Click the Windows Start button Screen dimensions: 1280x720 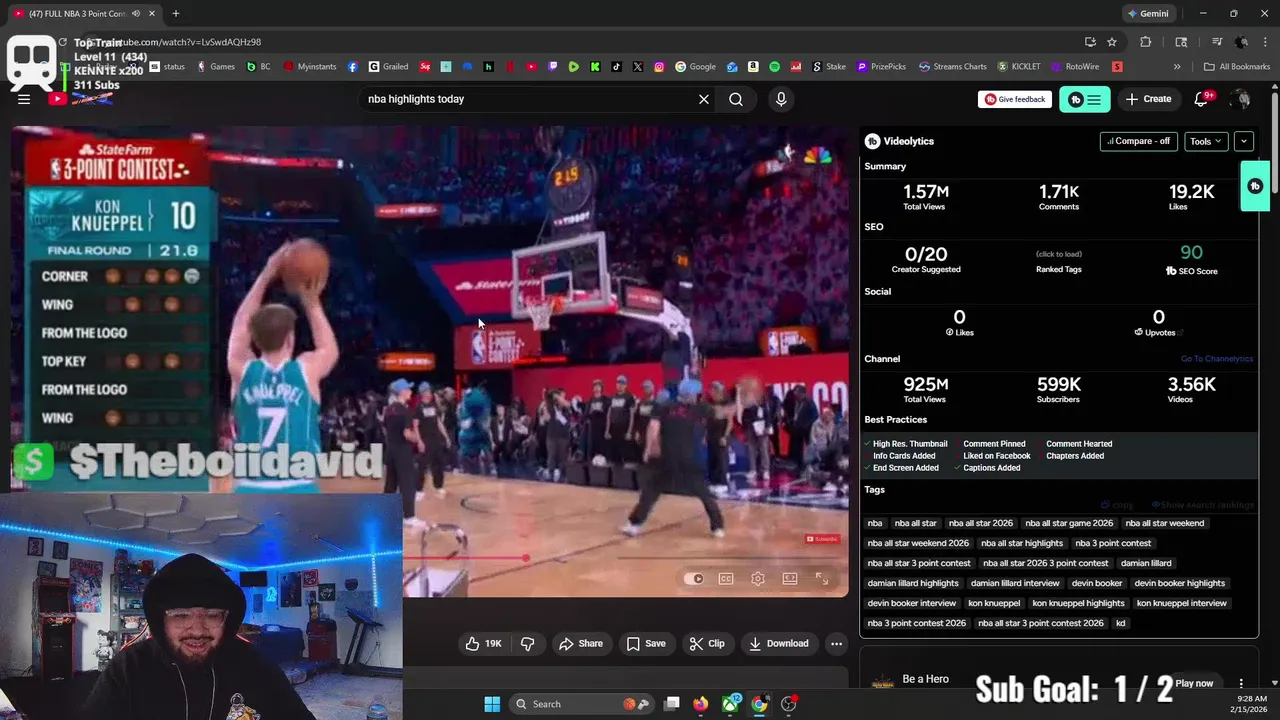(492, 704)
